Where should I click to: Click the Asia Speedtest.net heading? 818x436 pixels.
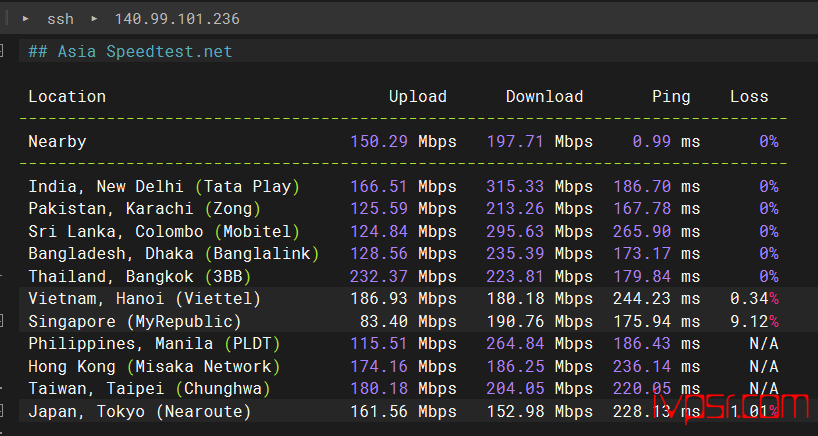click(x=130, y=51)
